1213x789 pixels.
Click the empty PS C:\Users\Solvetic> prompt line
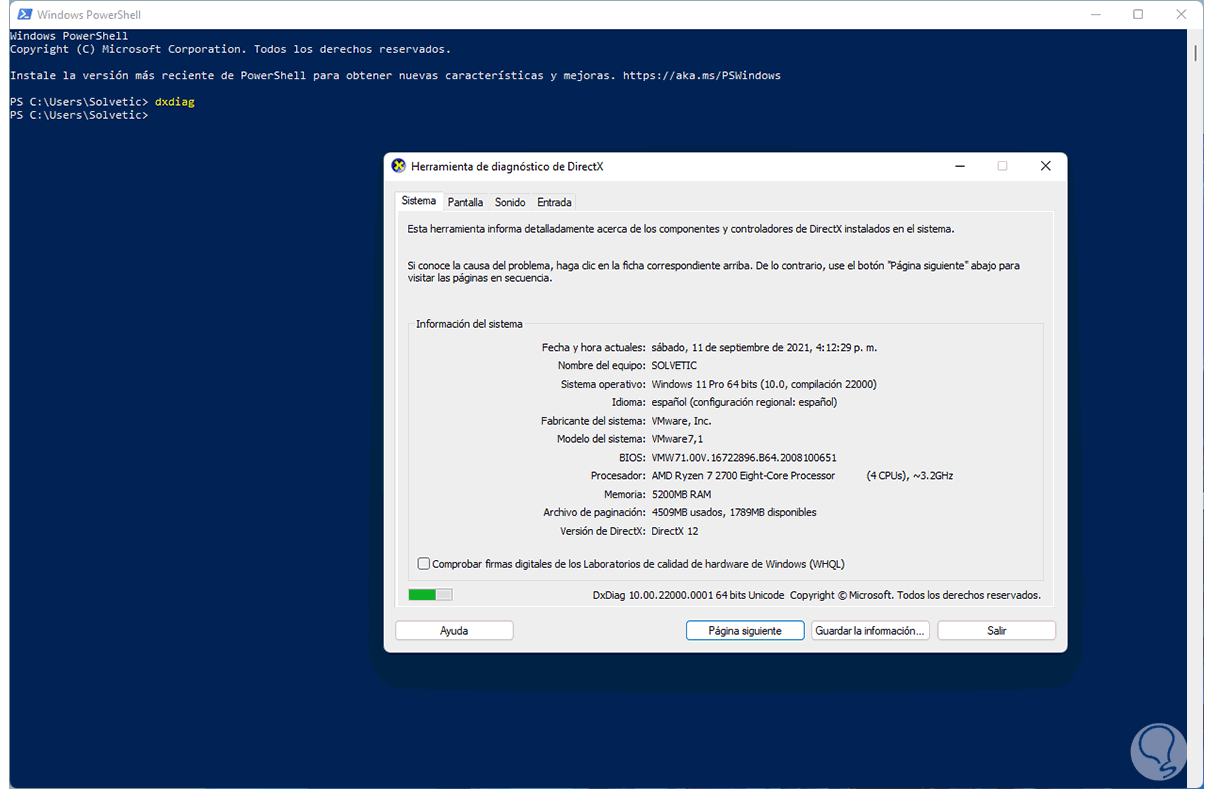pos(79,115)
